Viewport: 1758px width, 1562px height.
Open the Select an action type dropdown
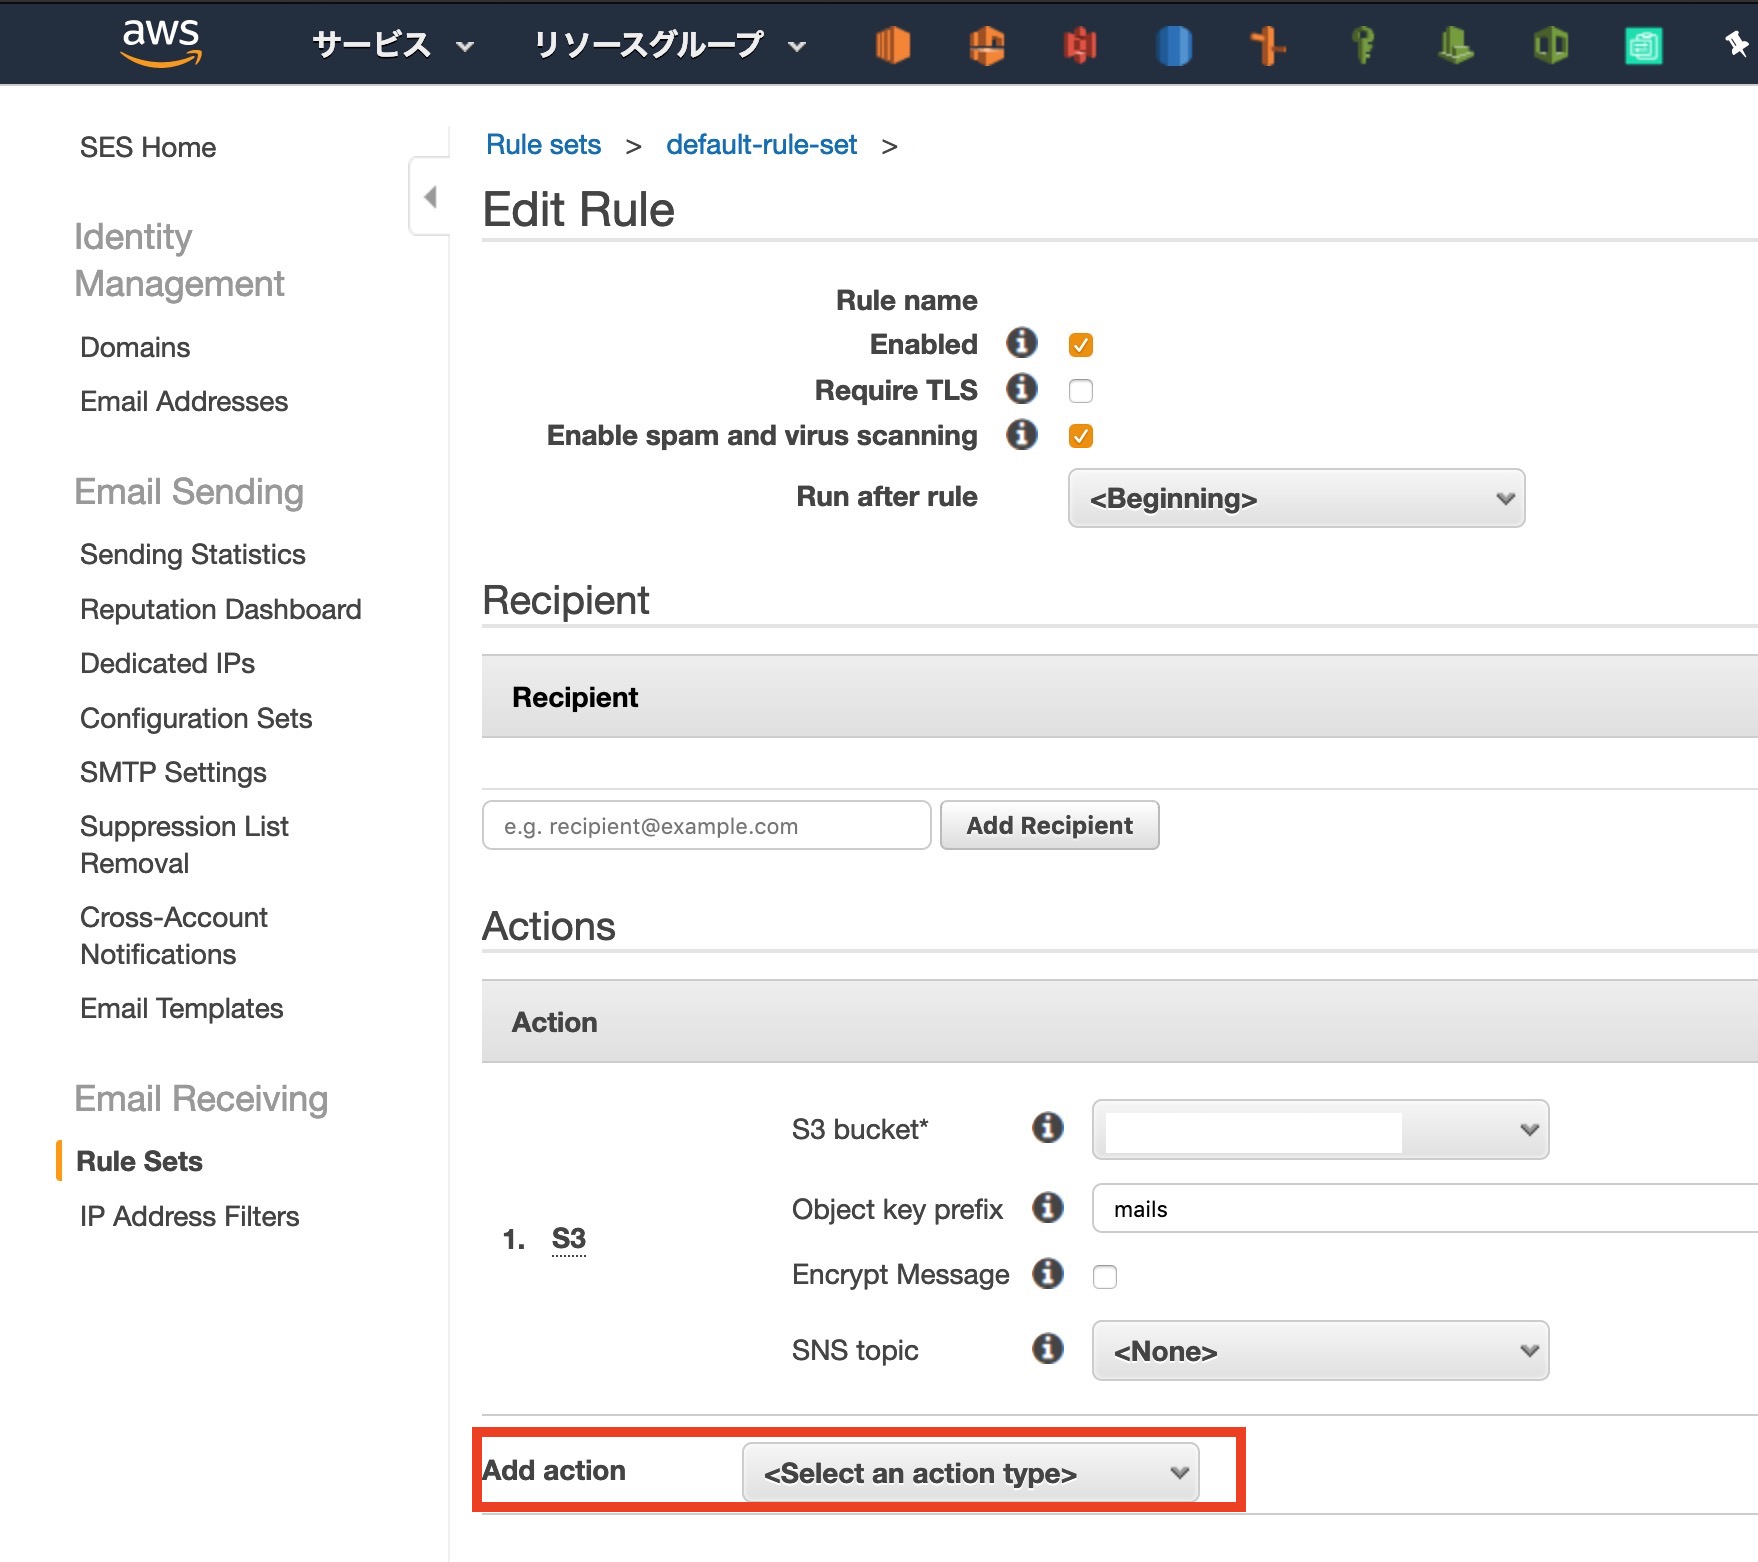tap(970, 1472)
